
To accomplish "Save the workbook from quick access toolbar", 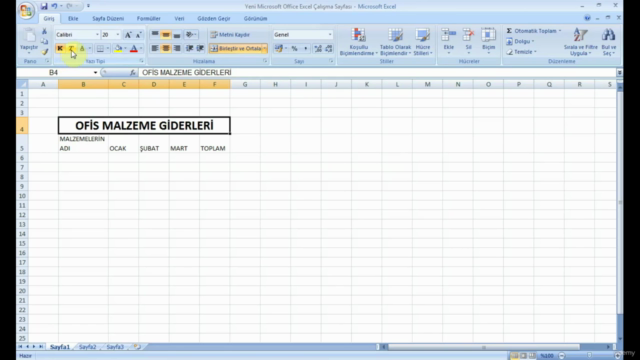I will pos(44,6).
